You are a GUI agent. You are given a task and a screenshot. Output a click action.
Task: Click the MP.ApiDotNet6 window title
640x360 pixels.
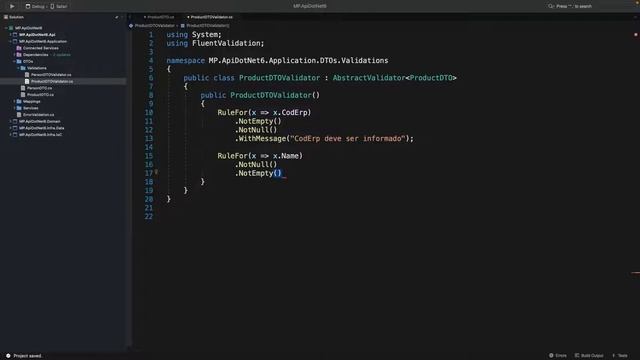click(x=310, y=6)
